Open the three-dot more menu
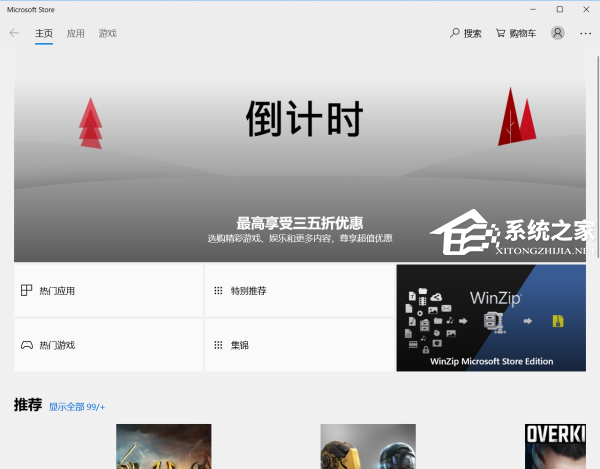This screenshot has height=469, width=600. 585,34
